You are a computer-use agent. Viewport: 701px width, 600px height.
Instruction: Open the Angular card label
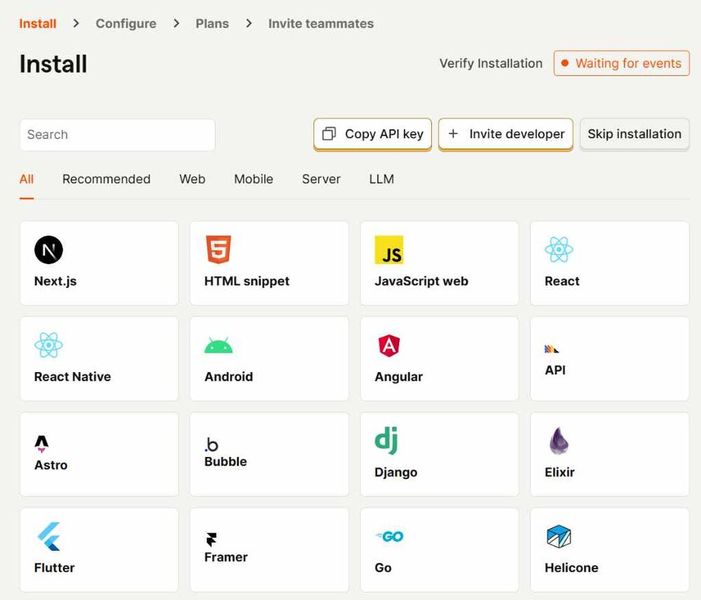pos(398,377)
